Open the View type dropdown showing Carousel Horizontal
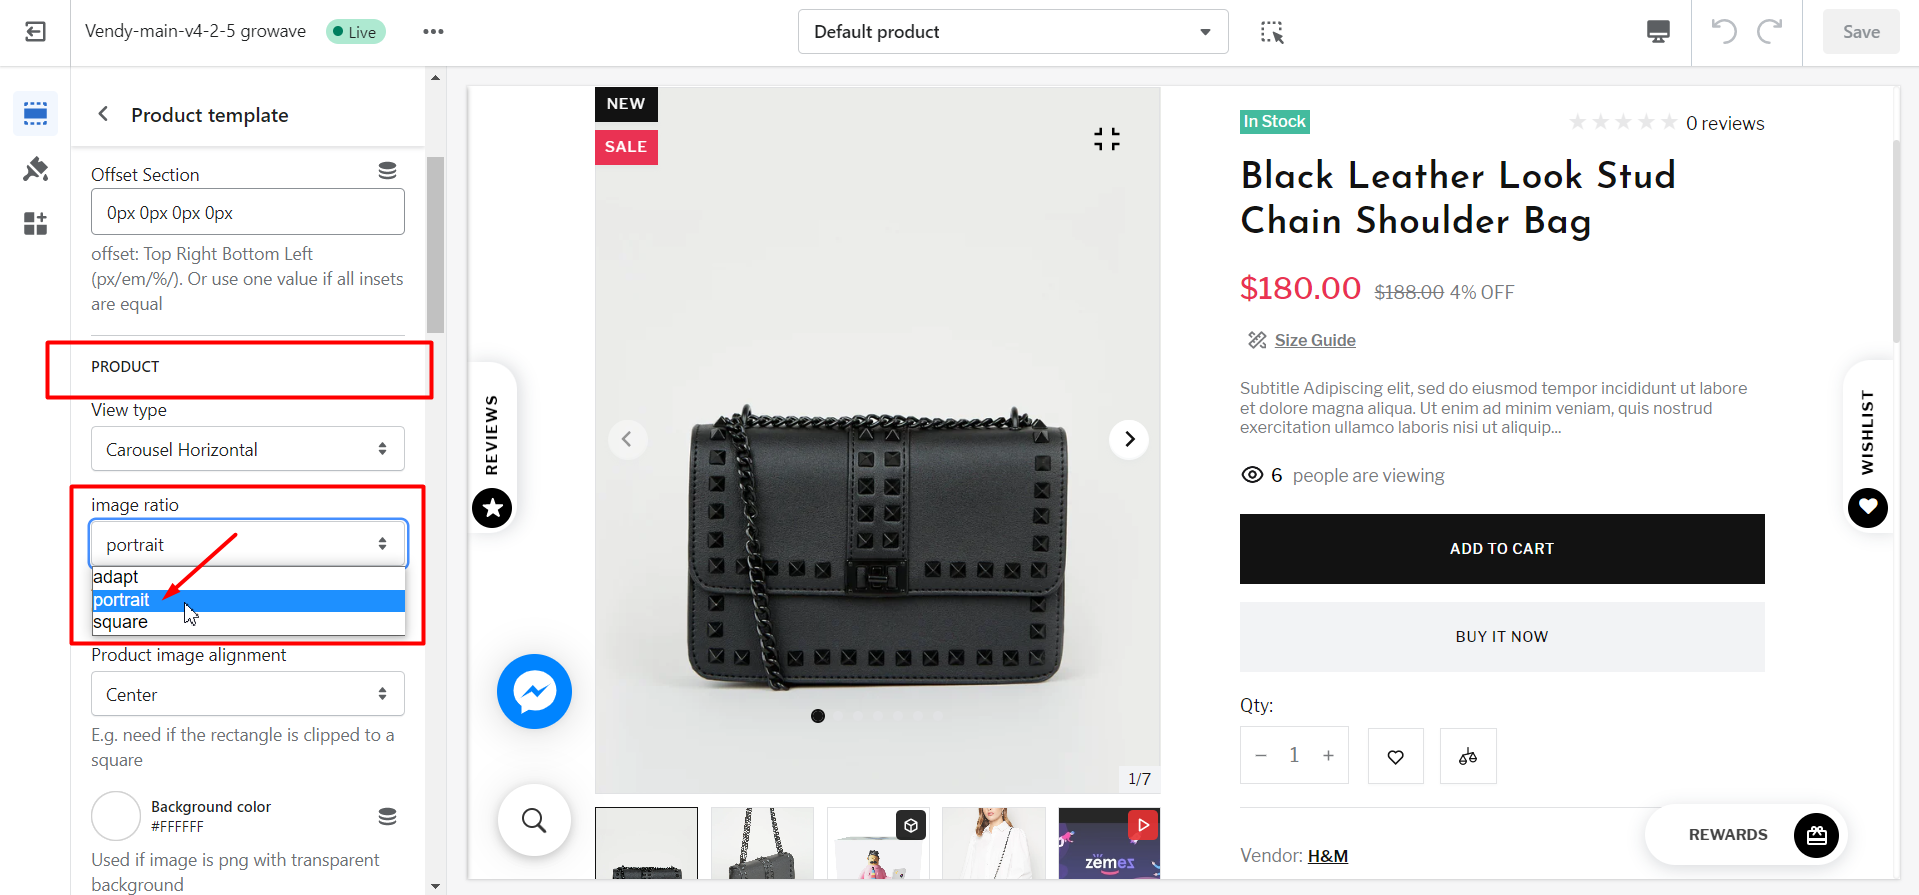 click(x=246, y=448)
